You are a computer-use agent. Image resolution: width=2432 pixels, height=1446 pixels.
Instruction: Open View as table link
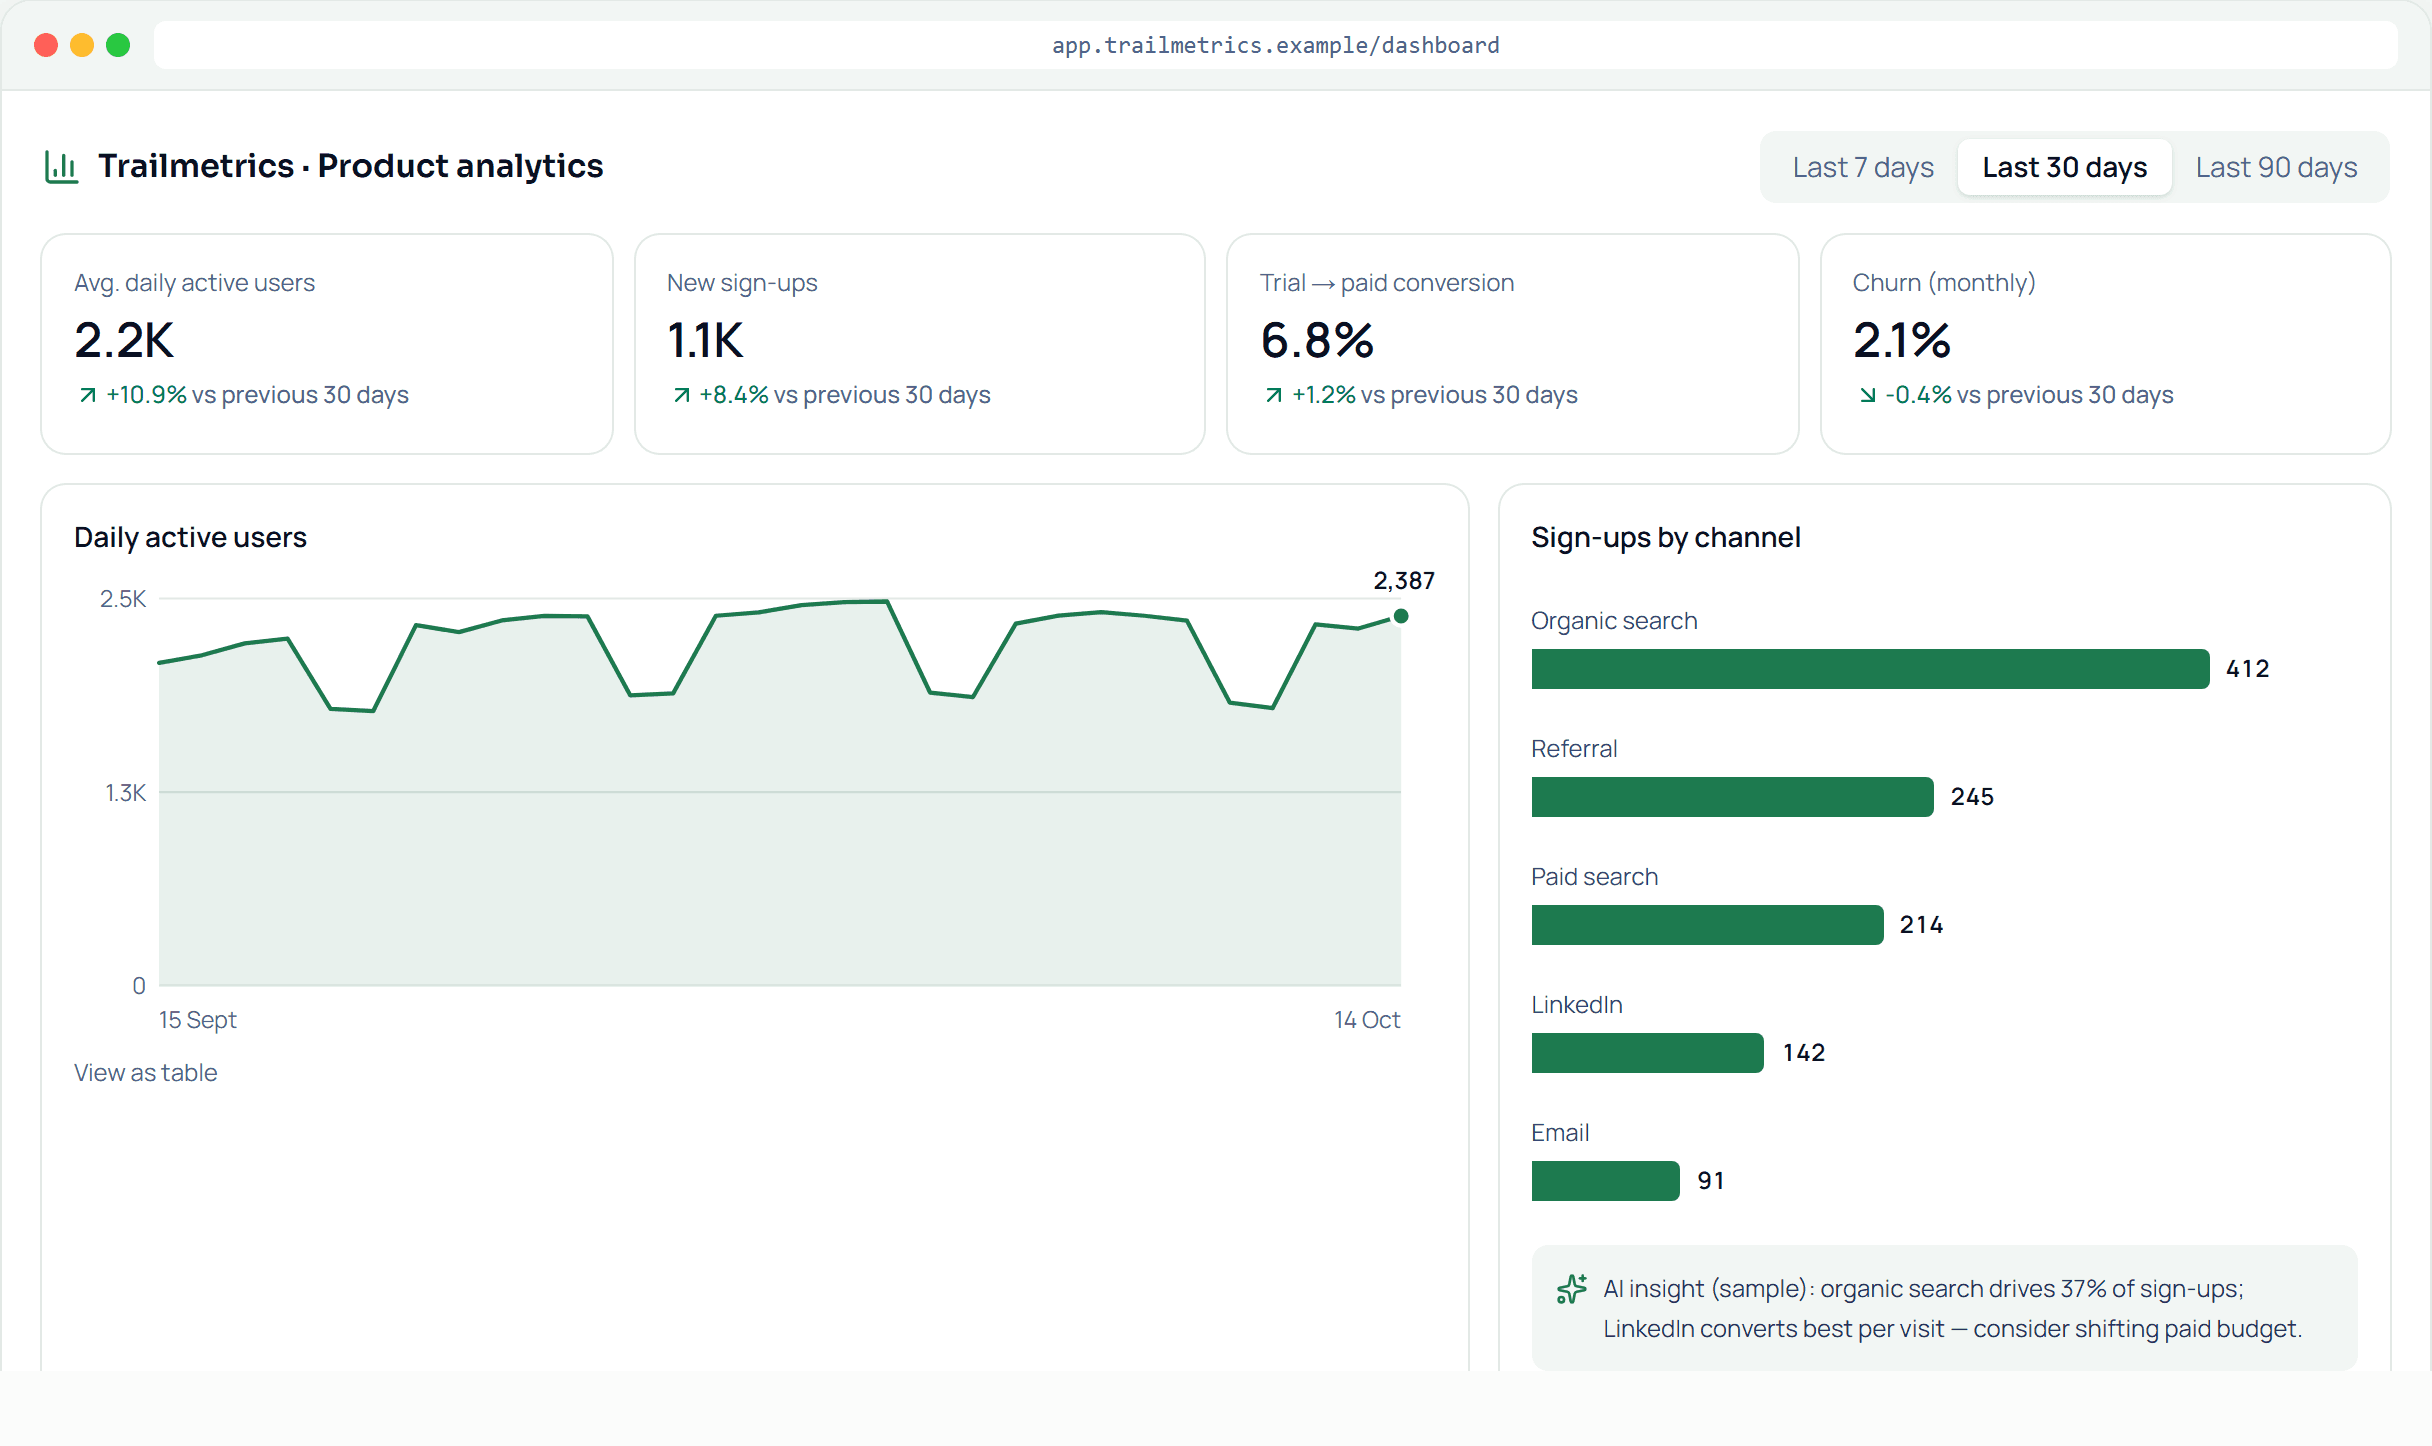(x=146, y=1073)
